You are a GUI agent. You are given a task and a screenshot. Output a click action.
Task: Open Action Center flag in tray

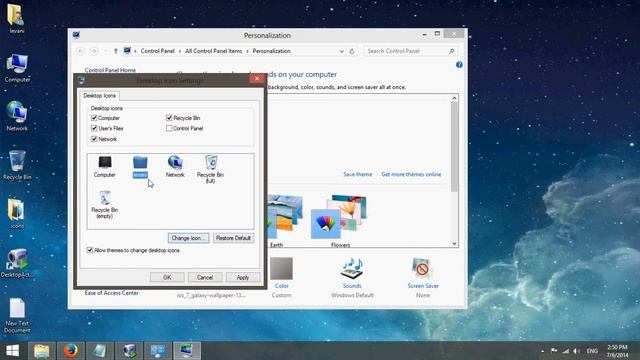coord(554,351)
